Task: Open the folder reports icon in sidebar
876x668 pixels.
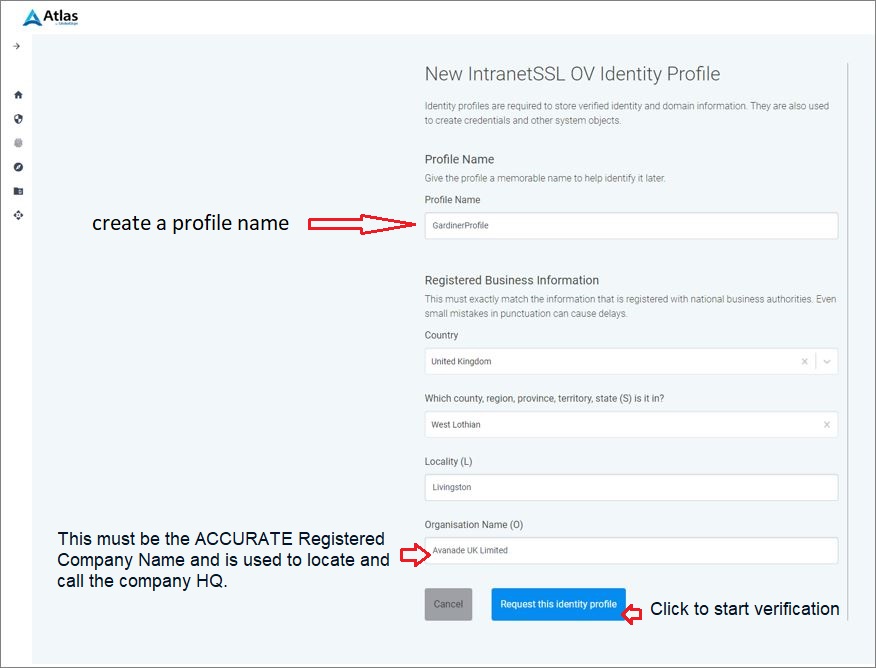Action: coord(17,190)
